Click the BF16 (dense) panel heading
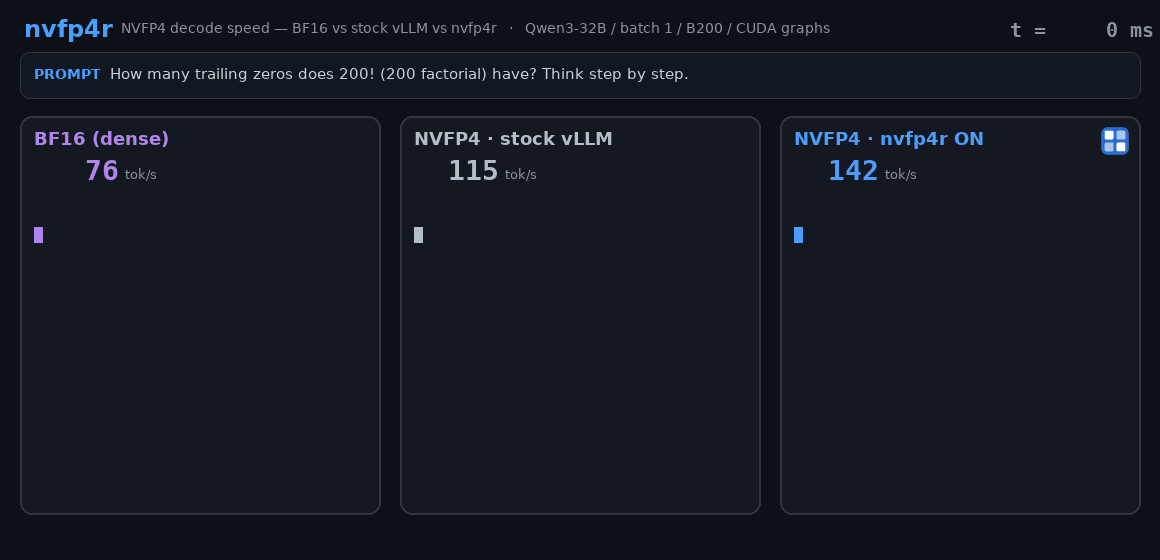 pos(101,139)
